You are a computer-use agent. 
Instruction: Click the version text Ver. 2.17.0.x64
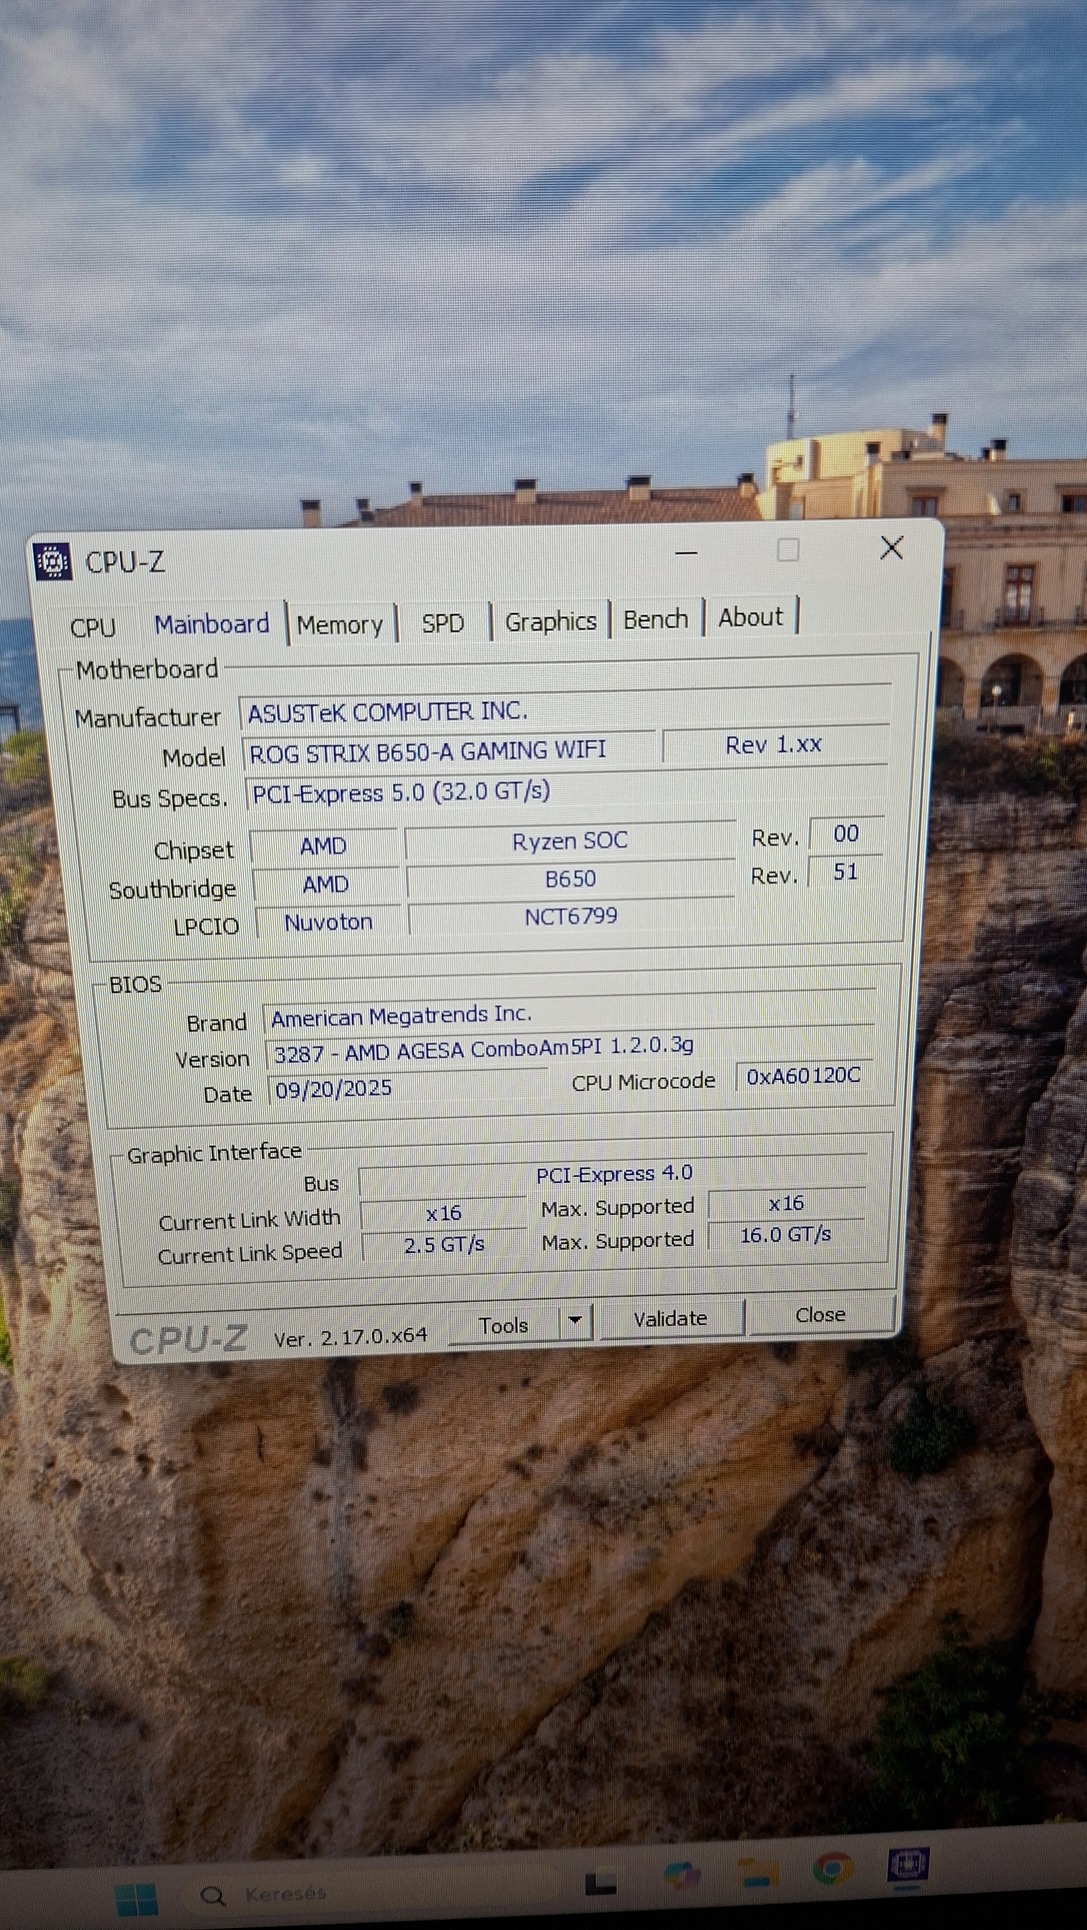tap(350, 1337)
